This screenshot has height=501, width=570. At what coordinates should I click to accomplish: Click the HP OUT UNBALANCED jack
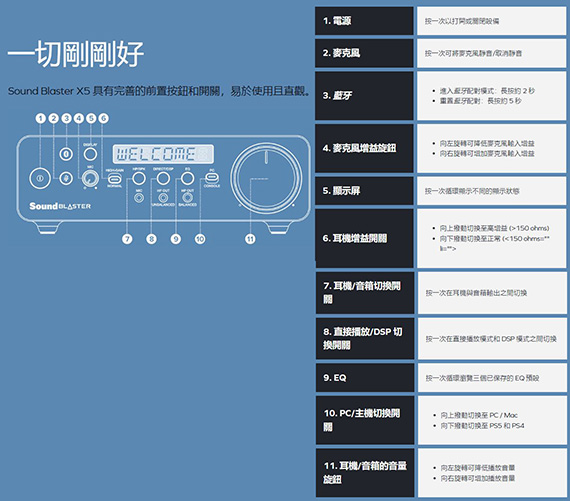163,198
